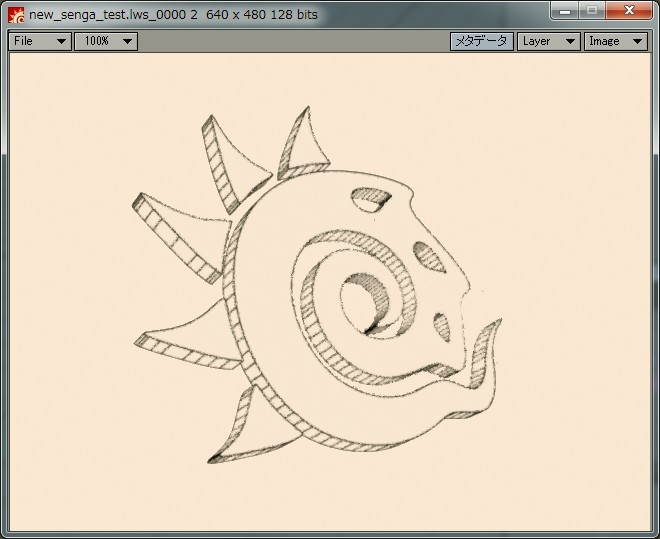Click the File dropdown arrow
The image size is (660, 539).
61,42
